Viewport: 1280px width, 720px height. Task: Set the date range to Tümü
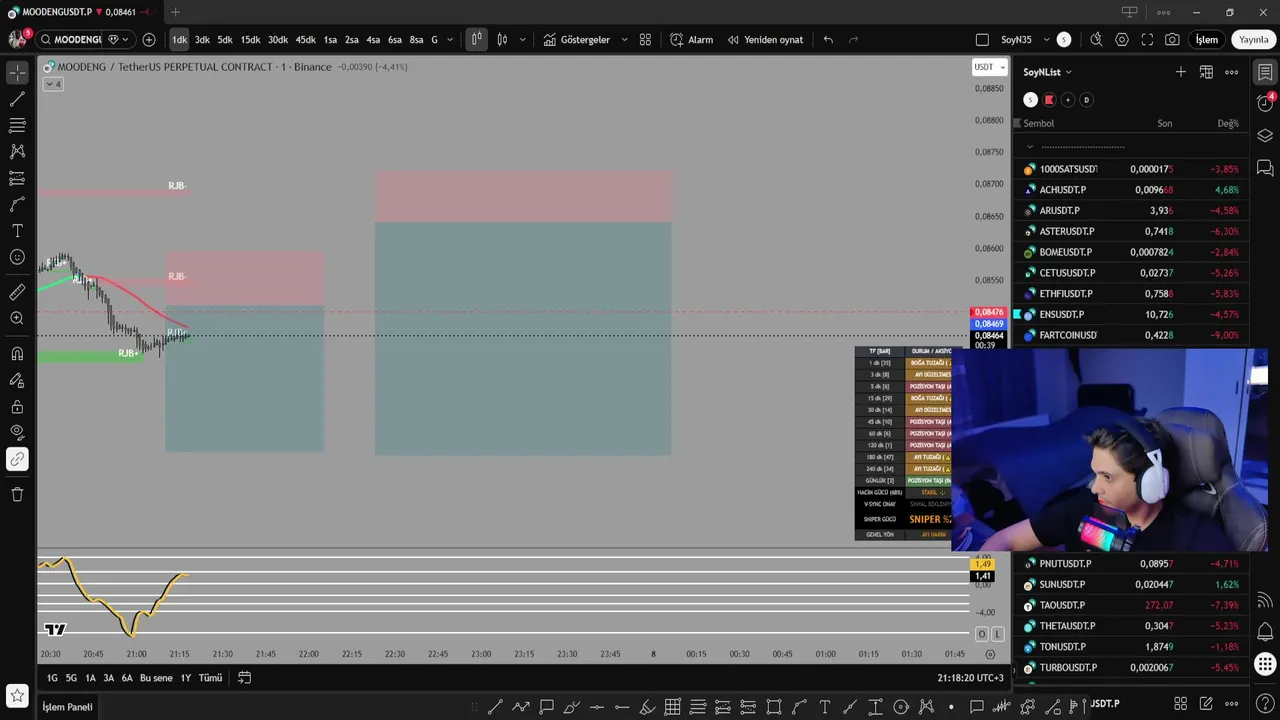click(x=210, y=678)
